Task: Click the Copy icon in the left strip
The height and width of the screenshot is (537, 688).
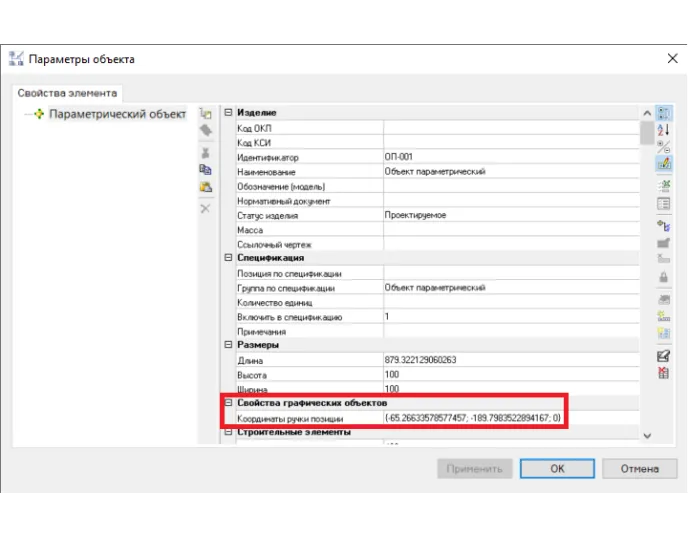Action: click(205, 169)
